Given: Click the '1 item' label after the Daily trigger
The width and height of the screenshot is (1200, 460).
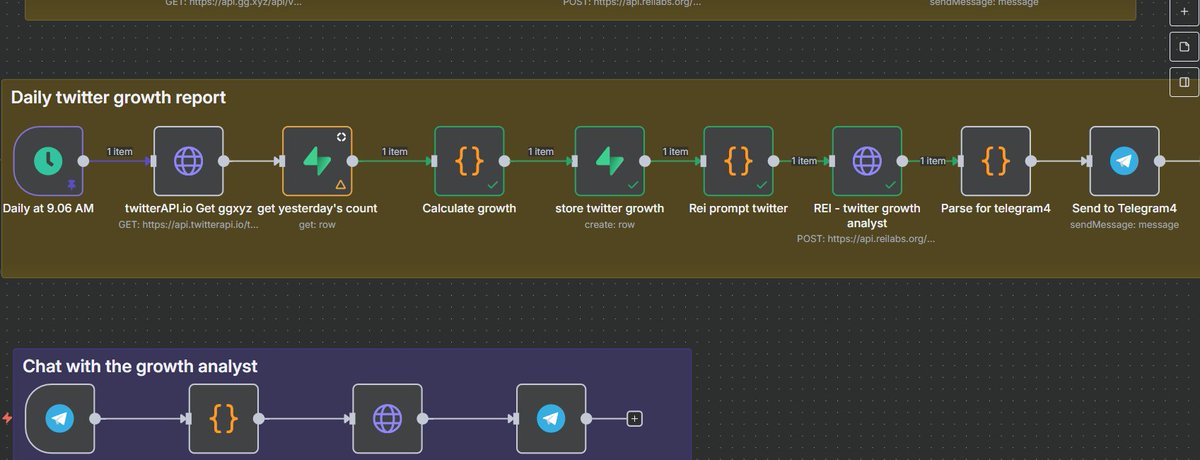Looking at the screenshot, I should [x=120, y=152].
